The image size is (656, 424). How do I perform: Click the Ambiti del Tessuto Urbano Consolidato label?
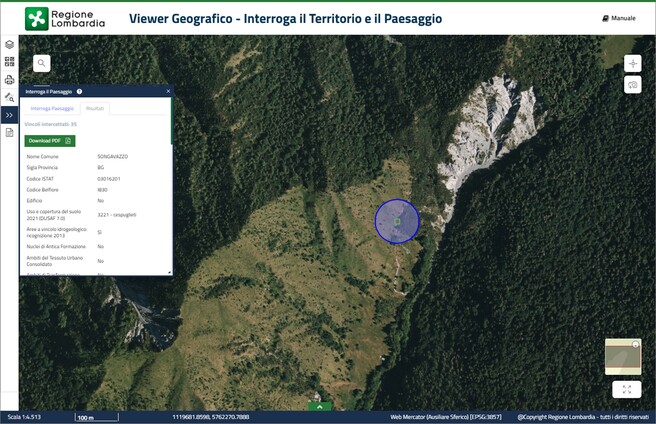click(x=55, y=261)
